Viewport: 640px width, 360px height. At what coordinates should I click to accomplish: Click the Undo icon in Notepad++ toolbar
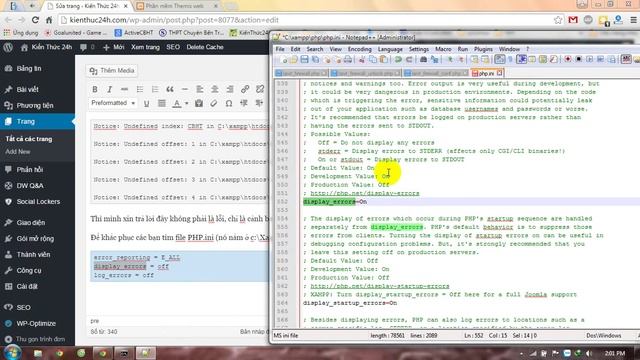pos(398,60)
